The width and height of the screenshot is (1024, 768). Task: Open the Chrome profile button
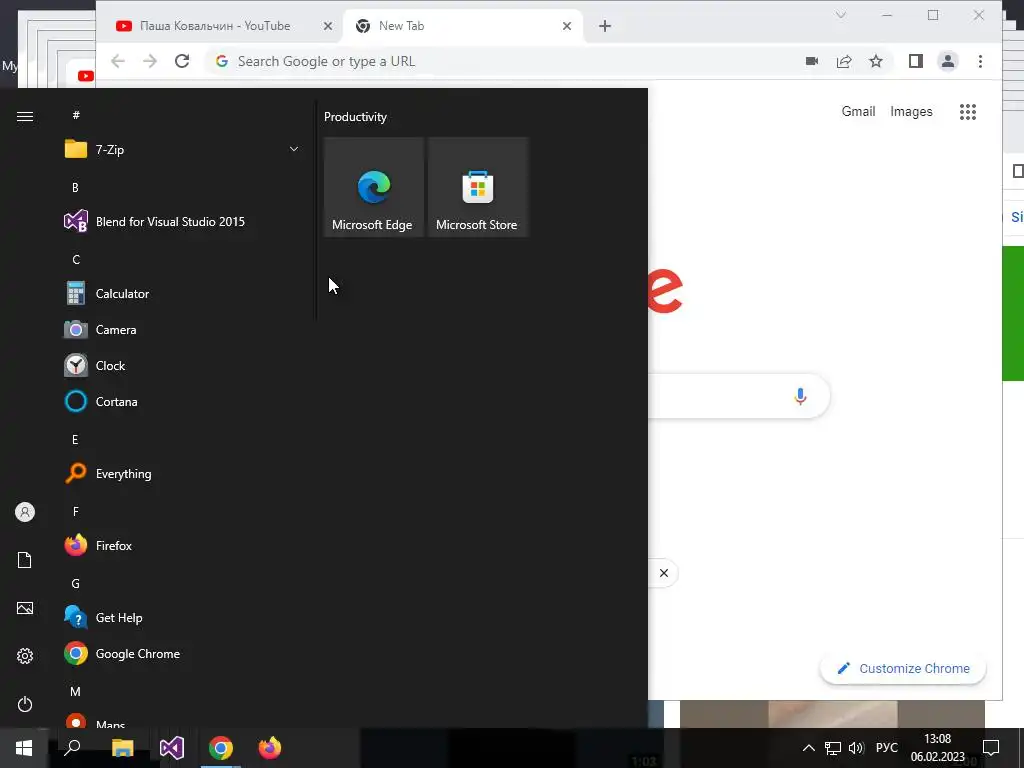coord(948,61)
